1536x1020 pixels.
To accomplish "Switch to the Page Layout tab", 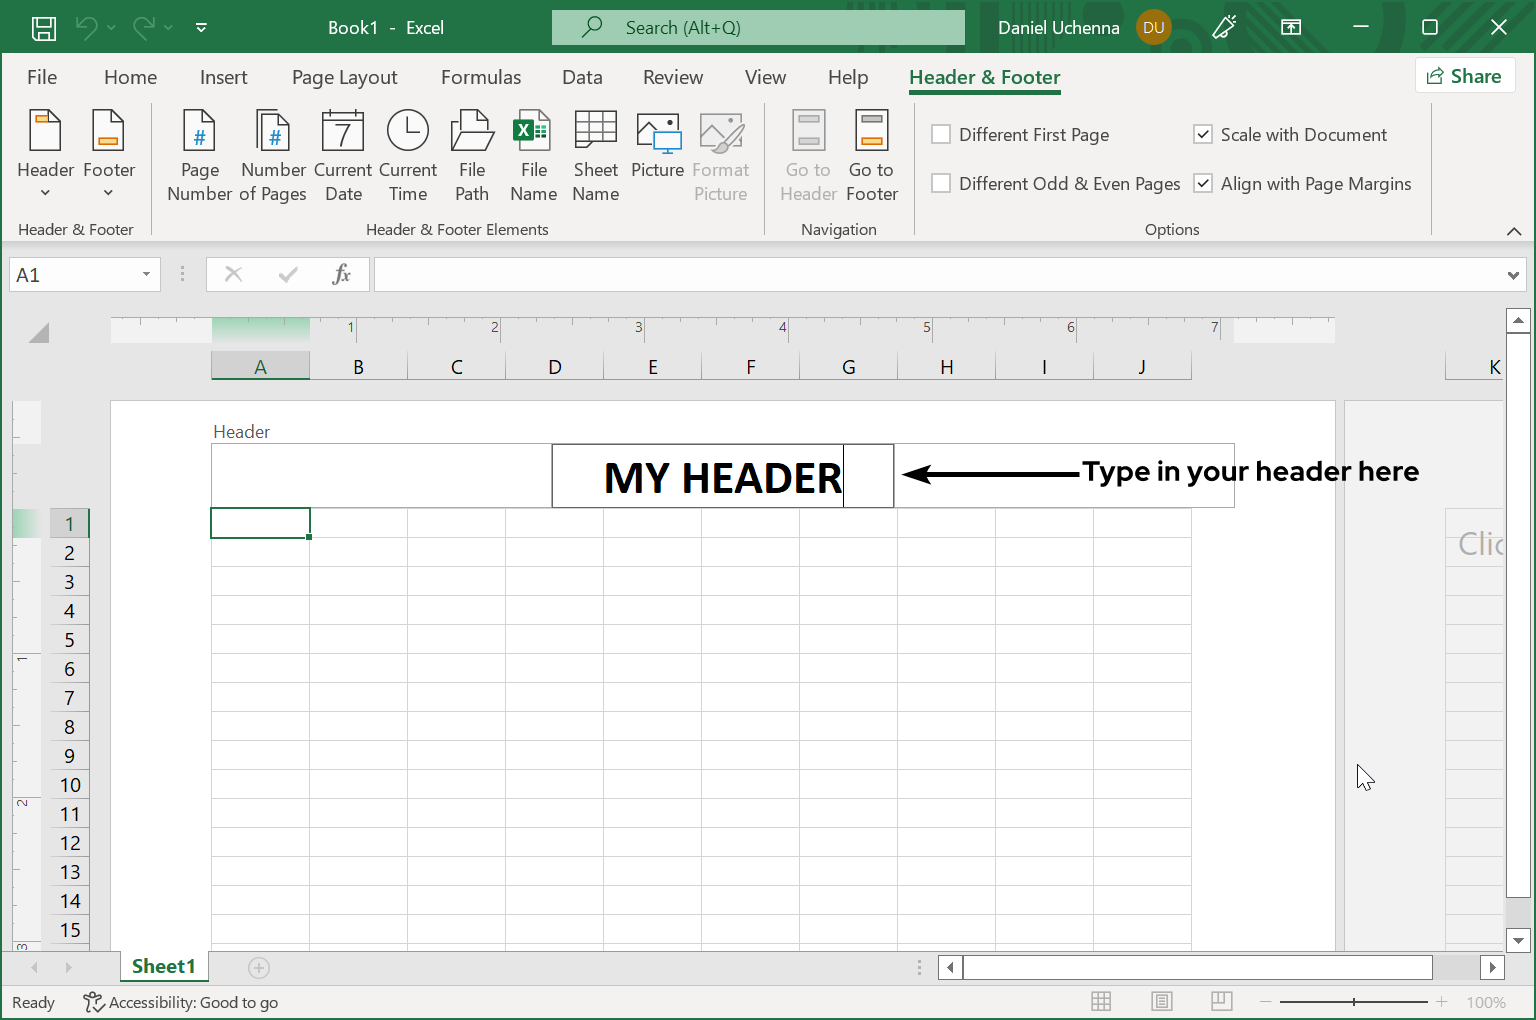I will [x=344, y=77].
